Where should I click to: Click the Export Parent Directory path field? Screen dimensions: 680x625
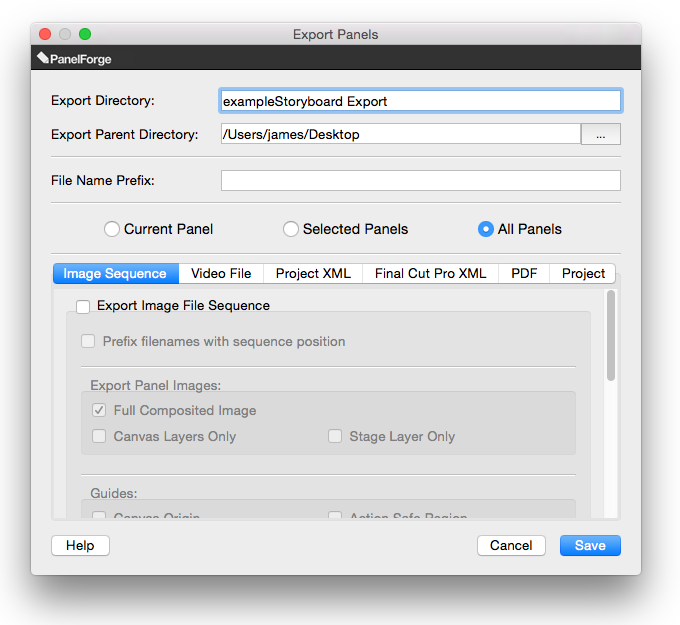(x=400, y=134)
